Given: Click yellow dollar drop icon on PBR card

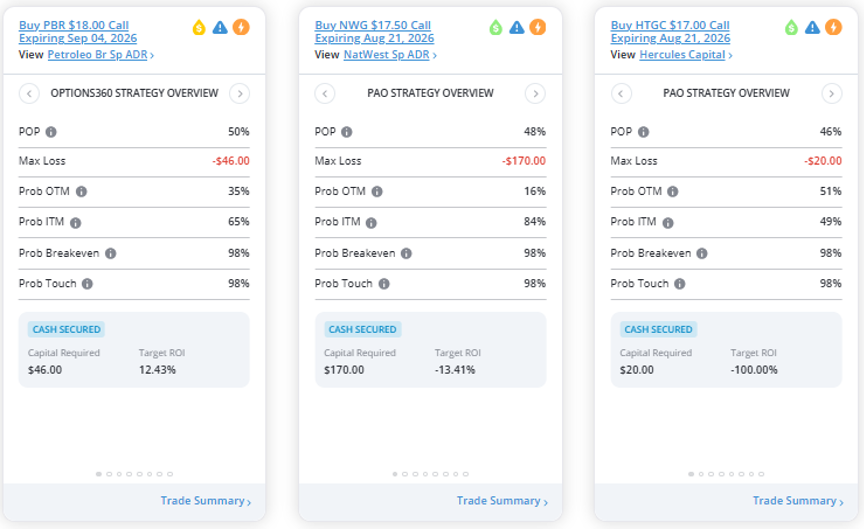Looking at the screenshot, I should tap(199, 27).
